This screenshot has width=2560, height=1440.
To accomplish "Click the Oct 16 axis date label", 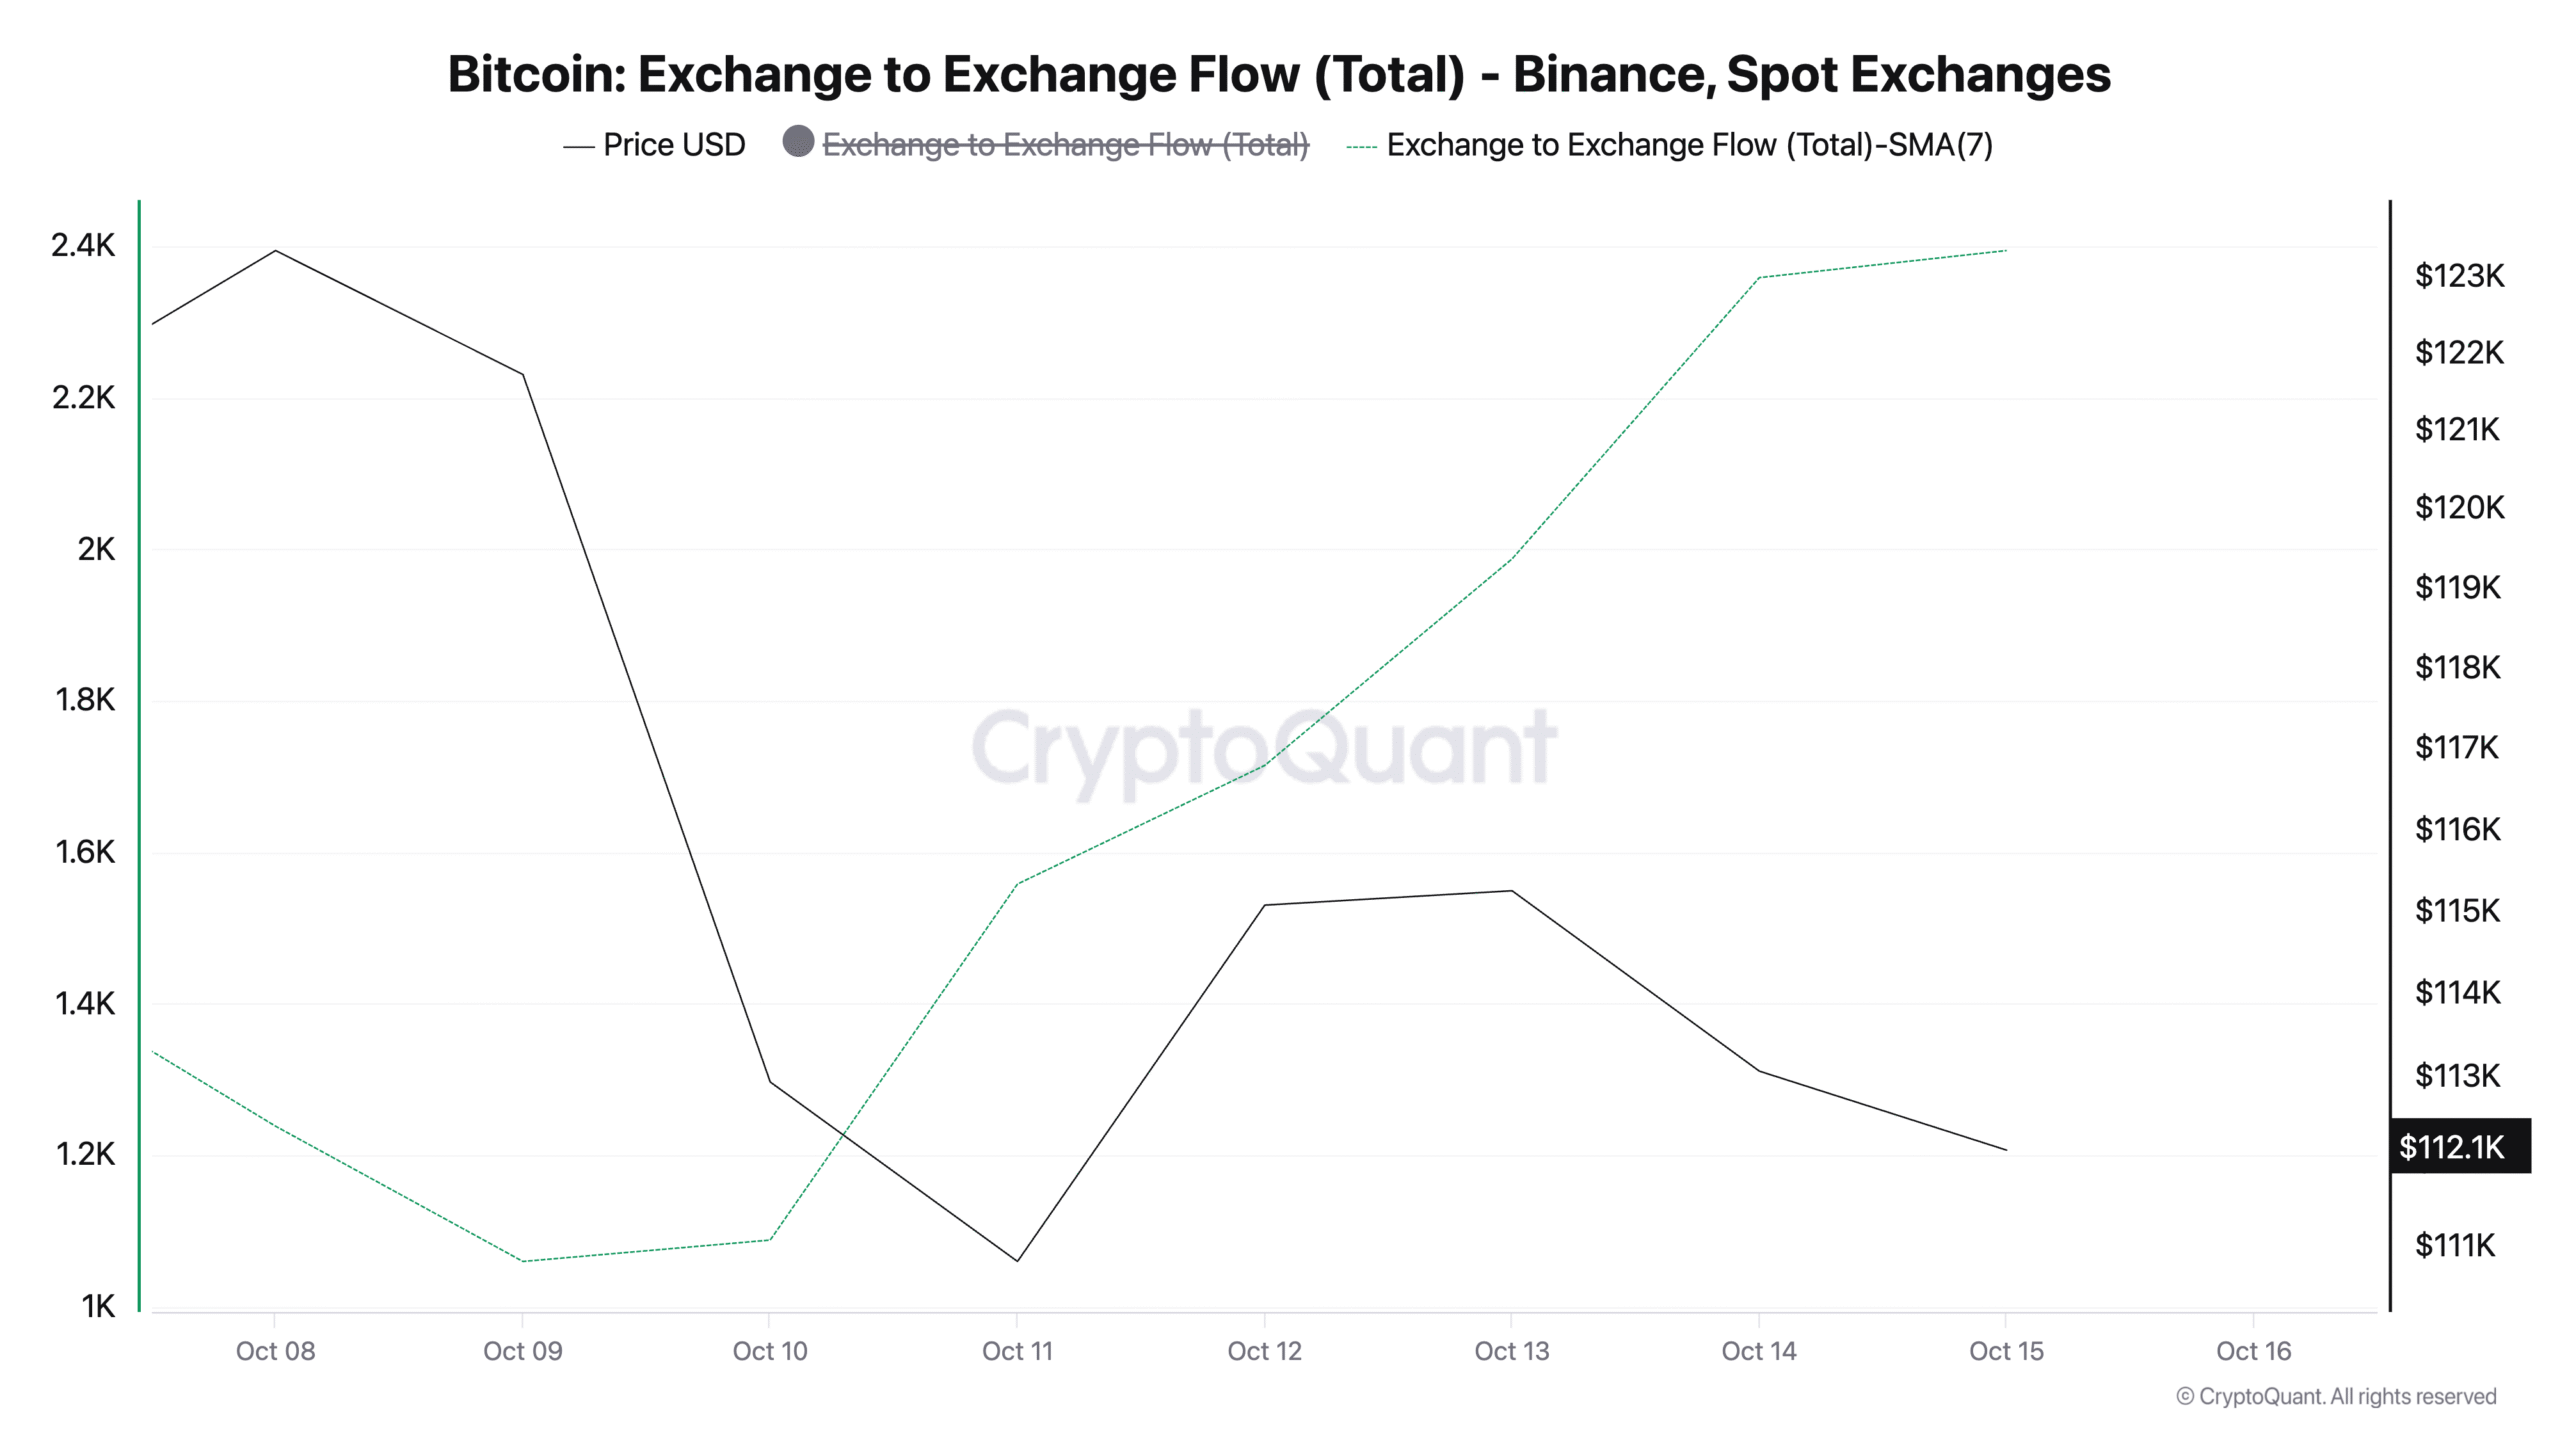I will tap(2253, 1351).
